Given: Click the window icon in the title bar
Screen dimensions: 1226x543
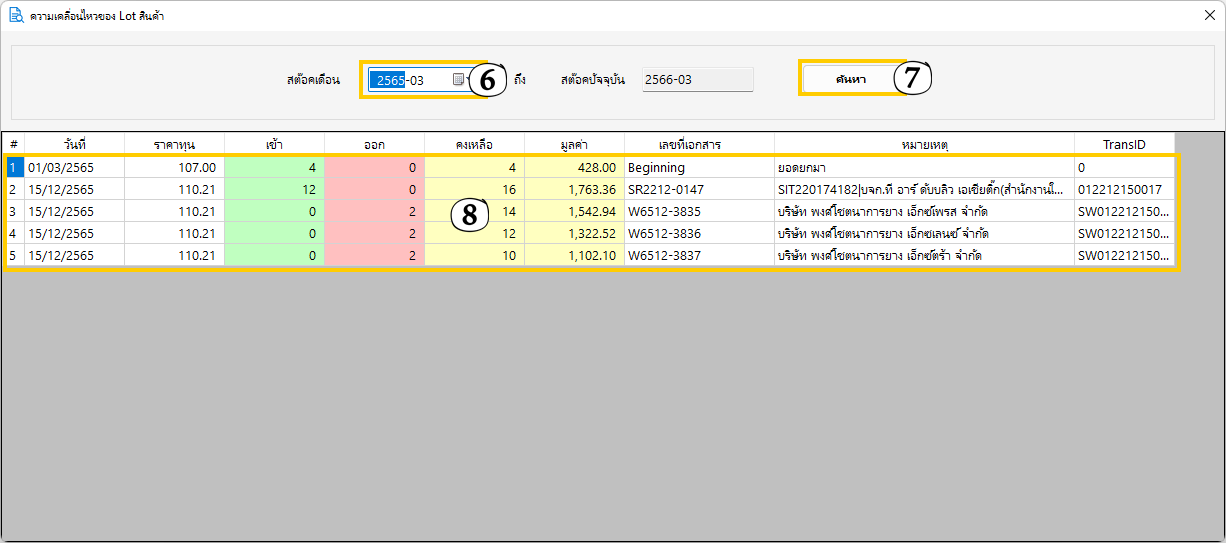Looking at the screenshot, I should (x=16, y=16).
